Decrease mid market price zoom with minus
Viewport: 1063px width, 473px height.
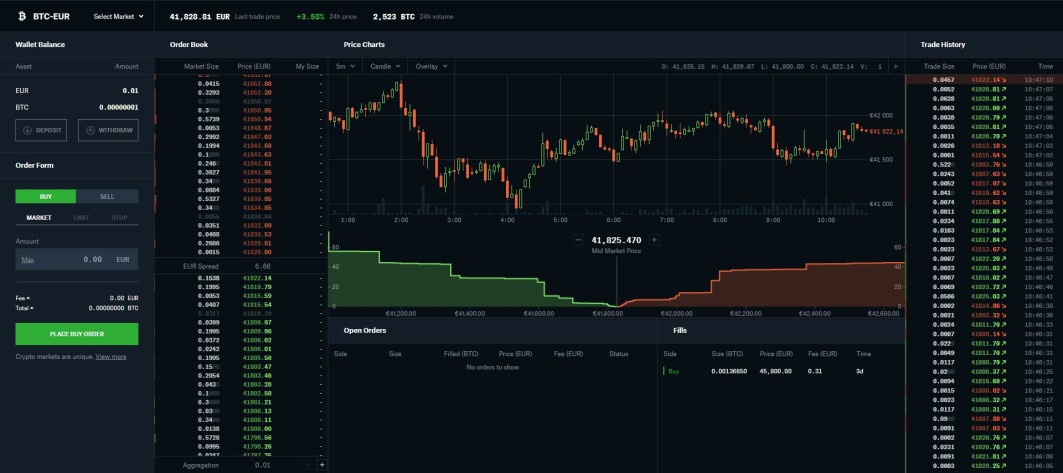(x=578, y=240)
